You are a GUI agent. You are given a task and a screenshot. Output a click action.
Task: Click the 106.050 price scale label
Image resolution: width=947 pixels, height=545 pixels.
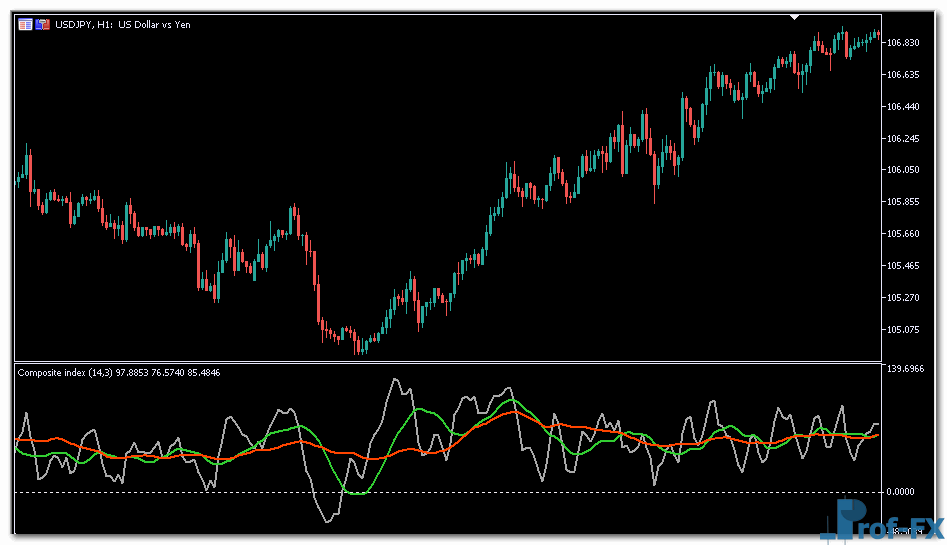tap(903, 170)
